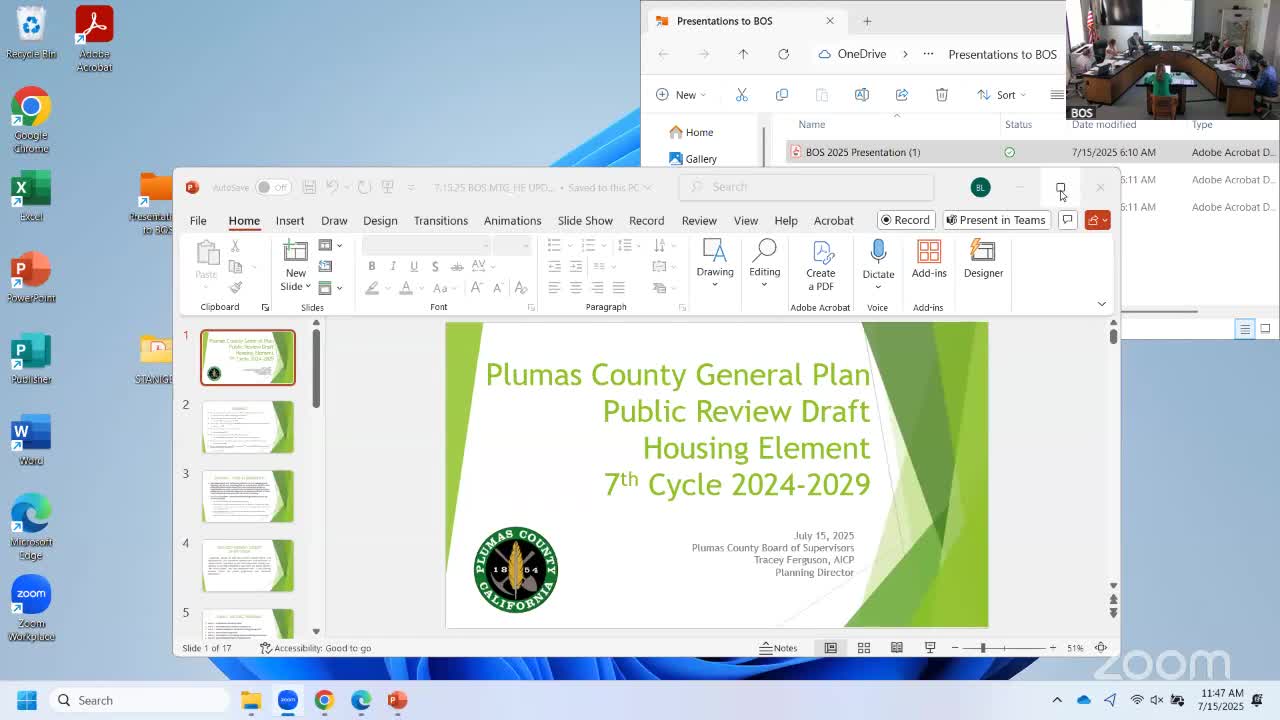Toggle the Record button on the ribbon

coord(906,220)
